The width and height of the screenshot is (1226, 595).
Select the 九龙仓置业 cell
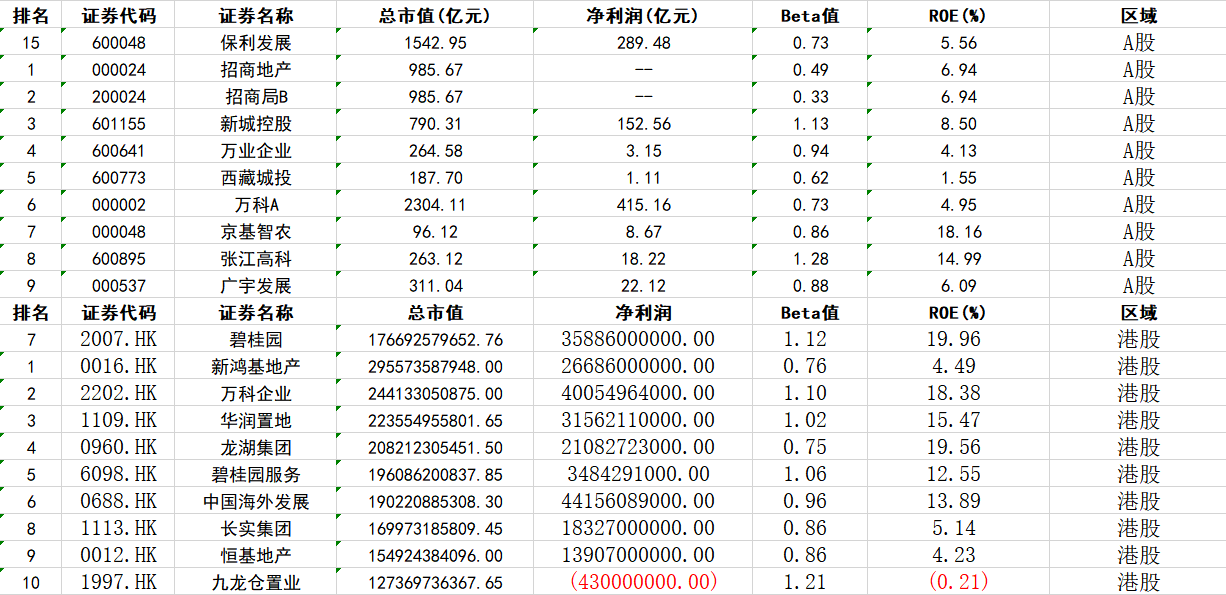coord(255,583)
